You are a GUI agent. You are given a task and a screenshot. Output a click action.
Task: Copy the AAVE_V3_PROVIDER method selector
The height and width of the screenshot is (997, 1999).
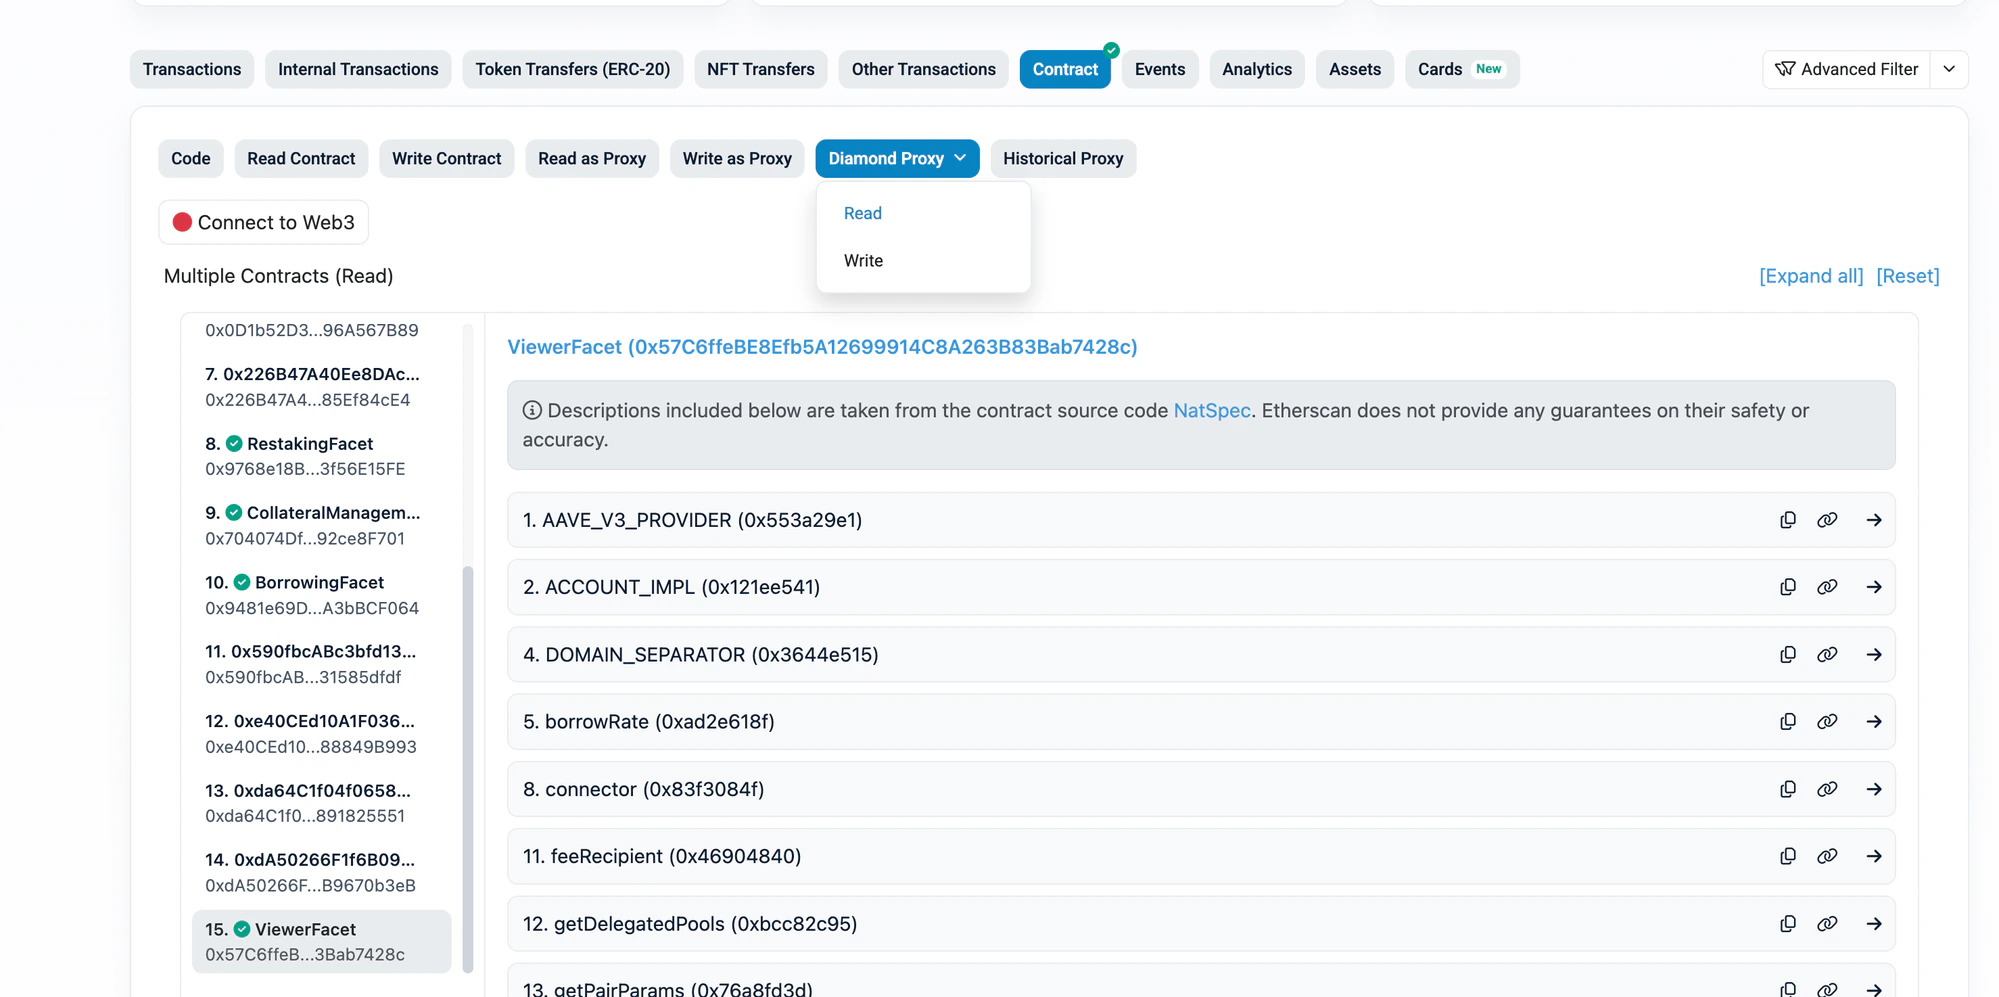(1787, 520)
